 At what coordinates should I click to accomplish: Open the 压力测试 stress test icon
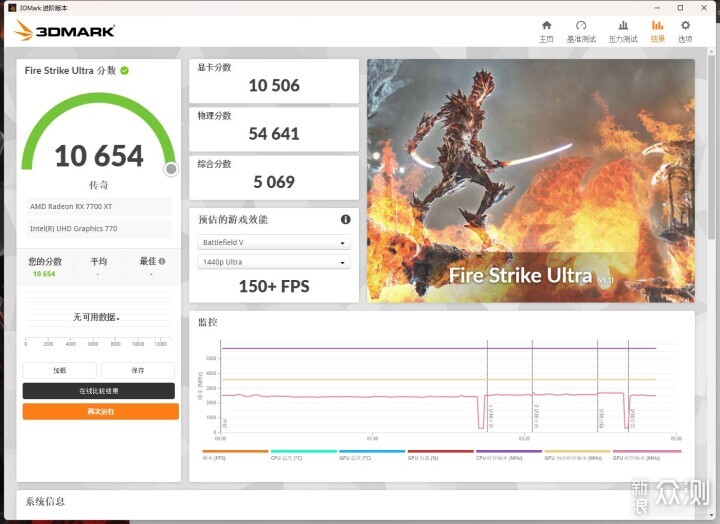click(x=623, y=26)
